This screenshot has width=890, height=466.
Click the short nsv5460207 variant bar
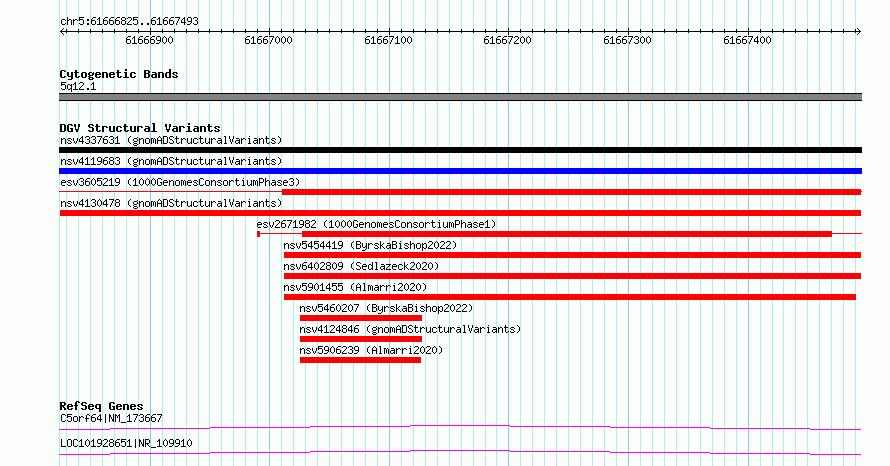pos(360,318)
